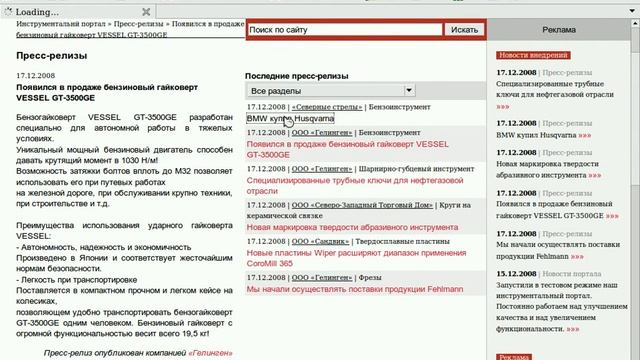Click Бензоинструмент category in first list row
Viewport: 640px width, 360px height.
coord(399,107)
